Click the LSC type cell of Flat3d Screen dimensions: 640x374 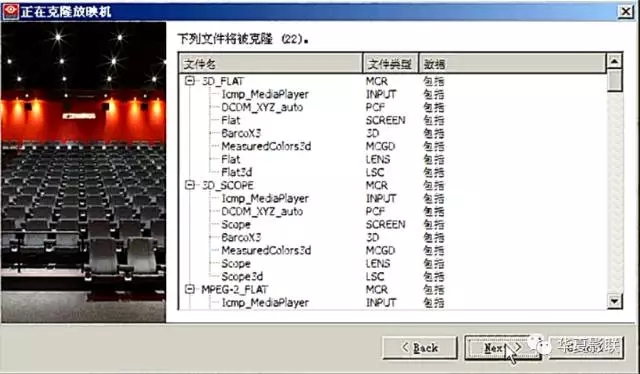pos(375,172)
